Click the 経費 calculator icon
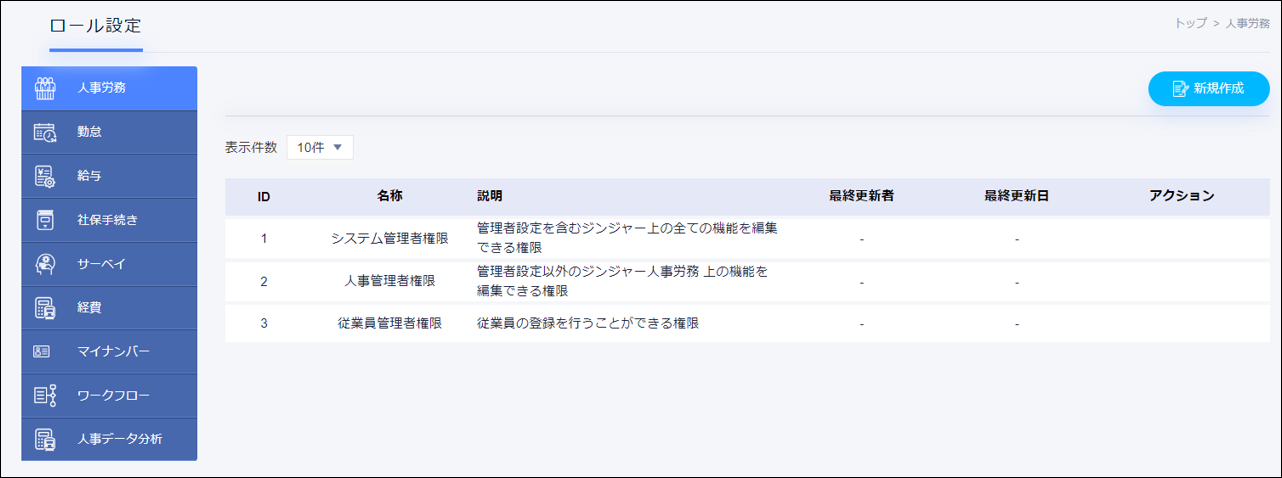The width and height of the screenshot is (1282, 478). pyautogui.click(x=45, y=308)
